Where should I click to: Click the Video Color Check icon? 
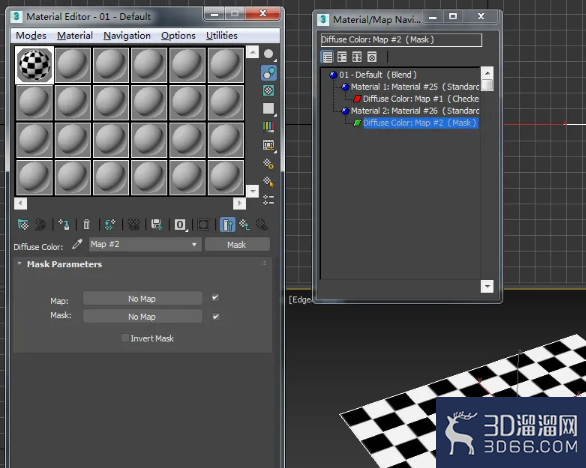pyautogui.click(x=268, y=126)
